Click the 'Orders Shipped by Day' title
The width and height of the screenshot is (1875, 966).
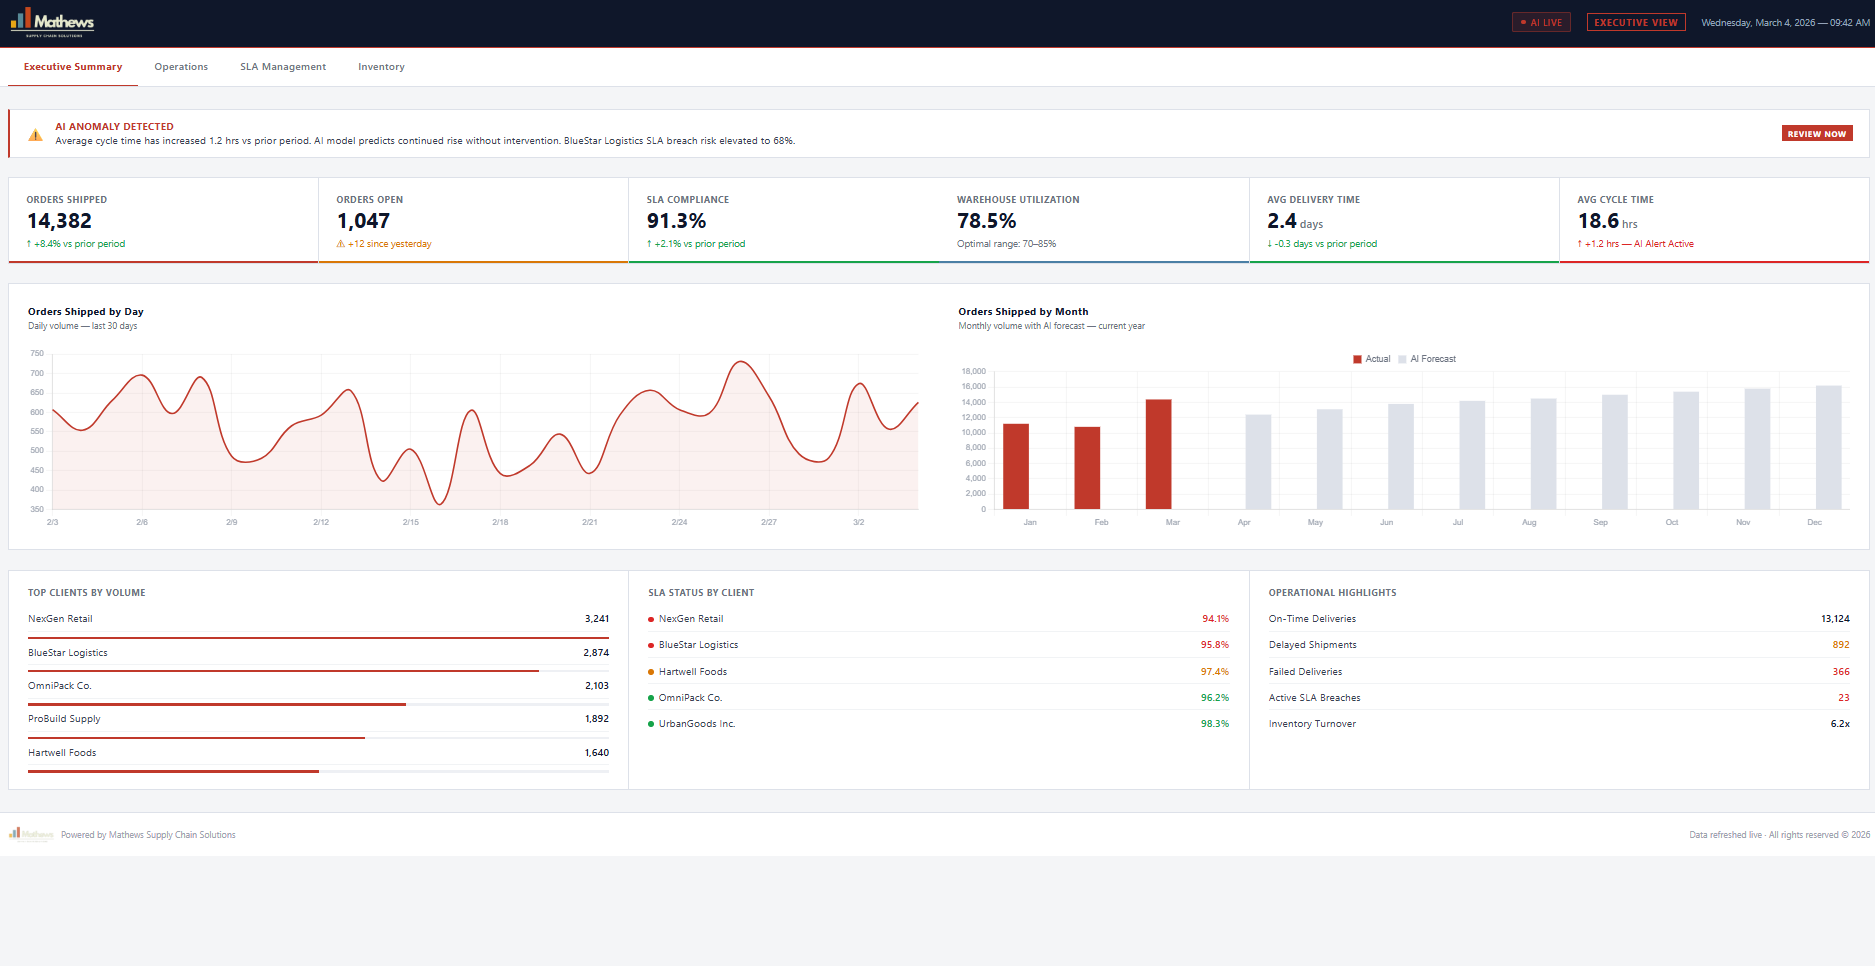point(86,312)
